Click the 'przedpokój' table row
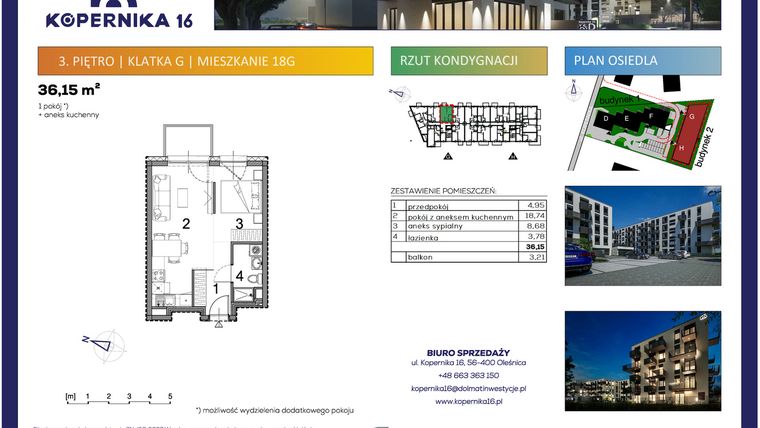Screen dimensions: 760x428 click(x=469, y=206)
